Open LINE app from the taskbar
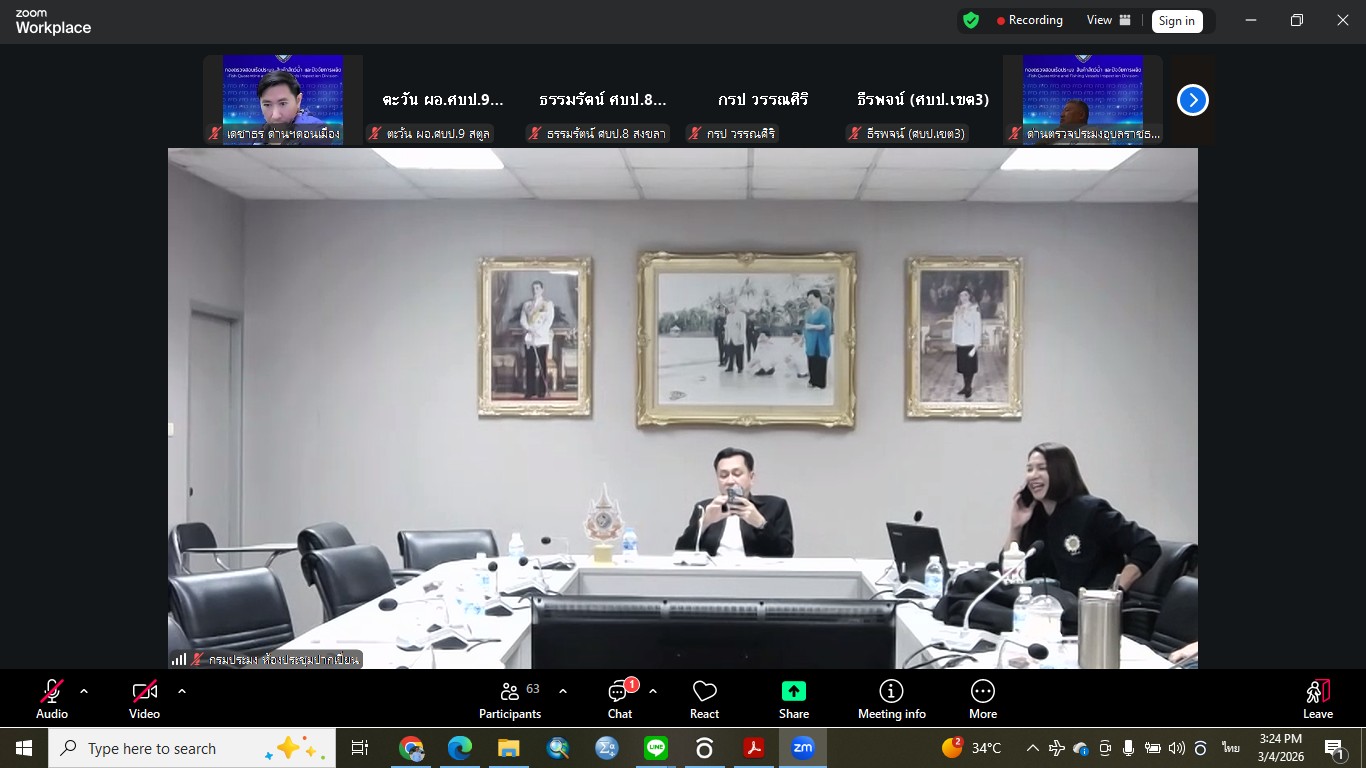 655,748
